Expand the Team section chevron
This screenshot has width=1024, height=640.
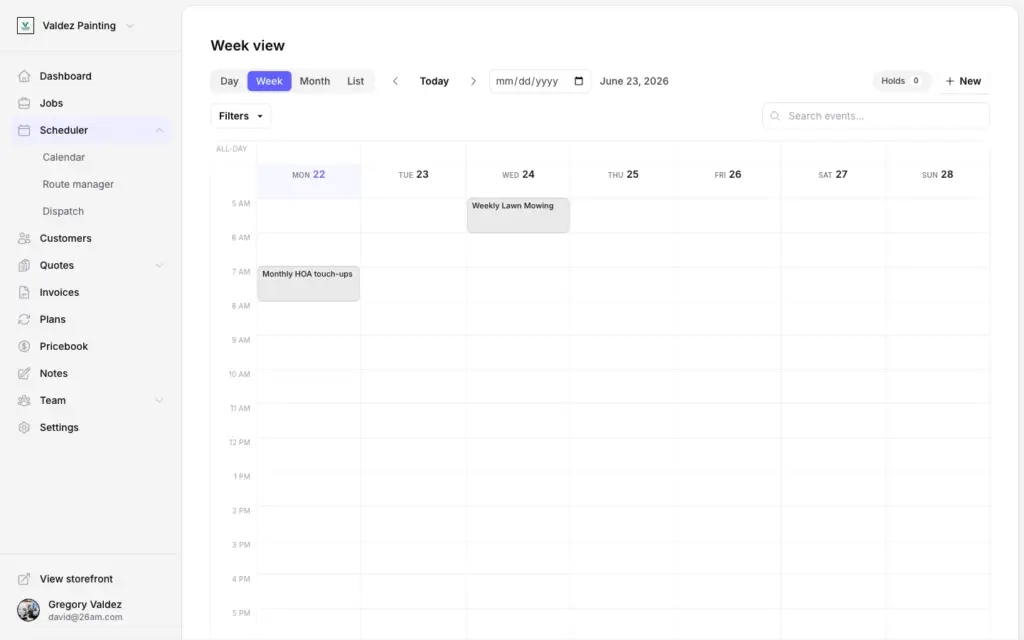(159, 400)
